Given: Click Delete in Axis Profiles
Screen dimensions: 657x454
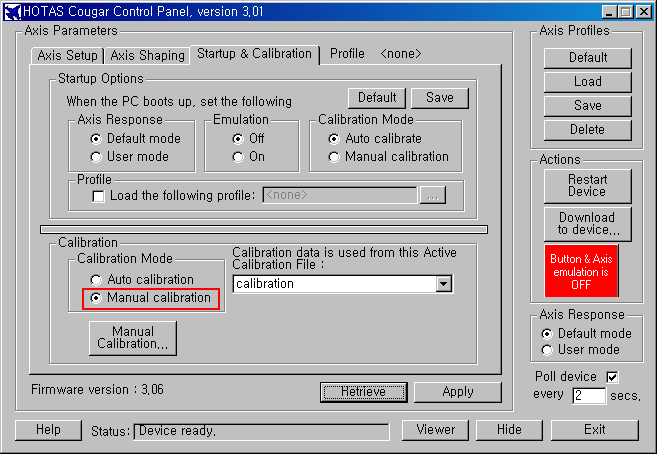Looking at the screenshot, I should point(587,130).
